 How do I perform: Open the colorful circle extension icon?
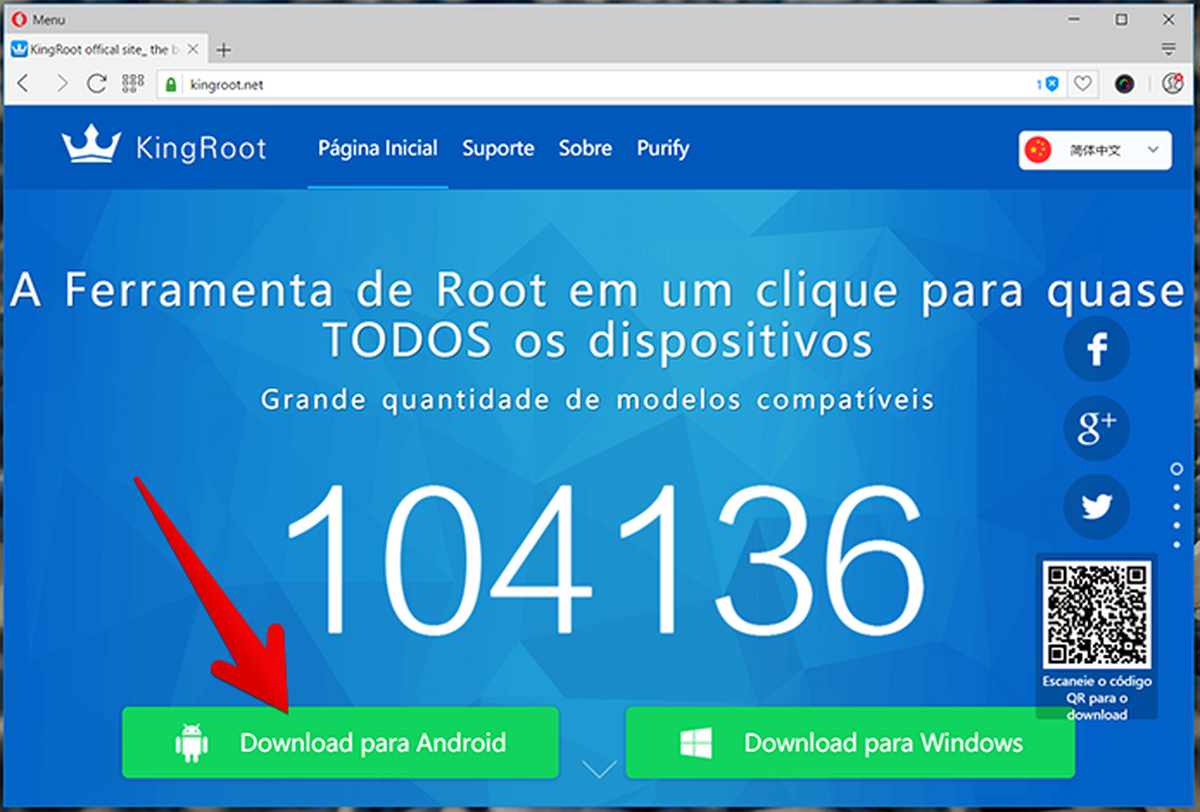pos(1125,85)
